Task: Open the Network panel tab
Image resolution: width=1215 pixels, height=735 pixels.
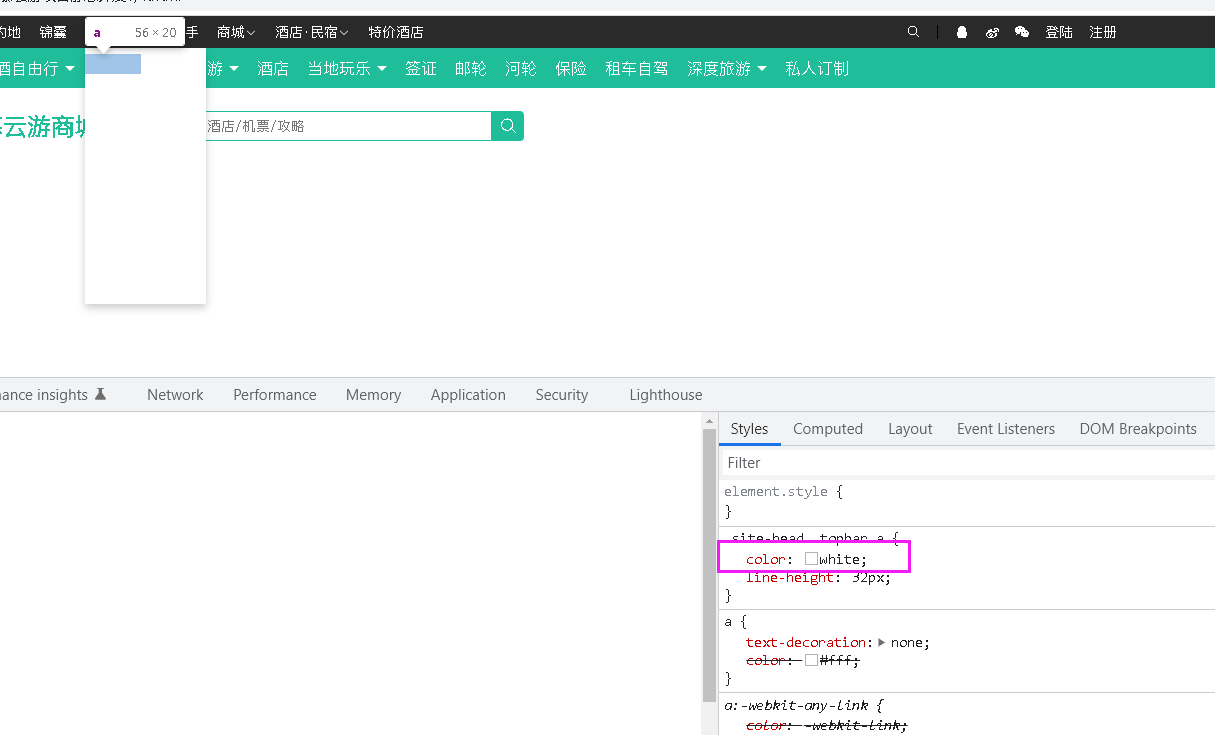Action: point(175,395)
